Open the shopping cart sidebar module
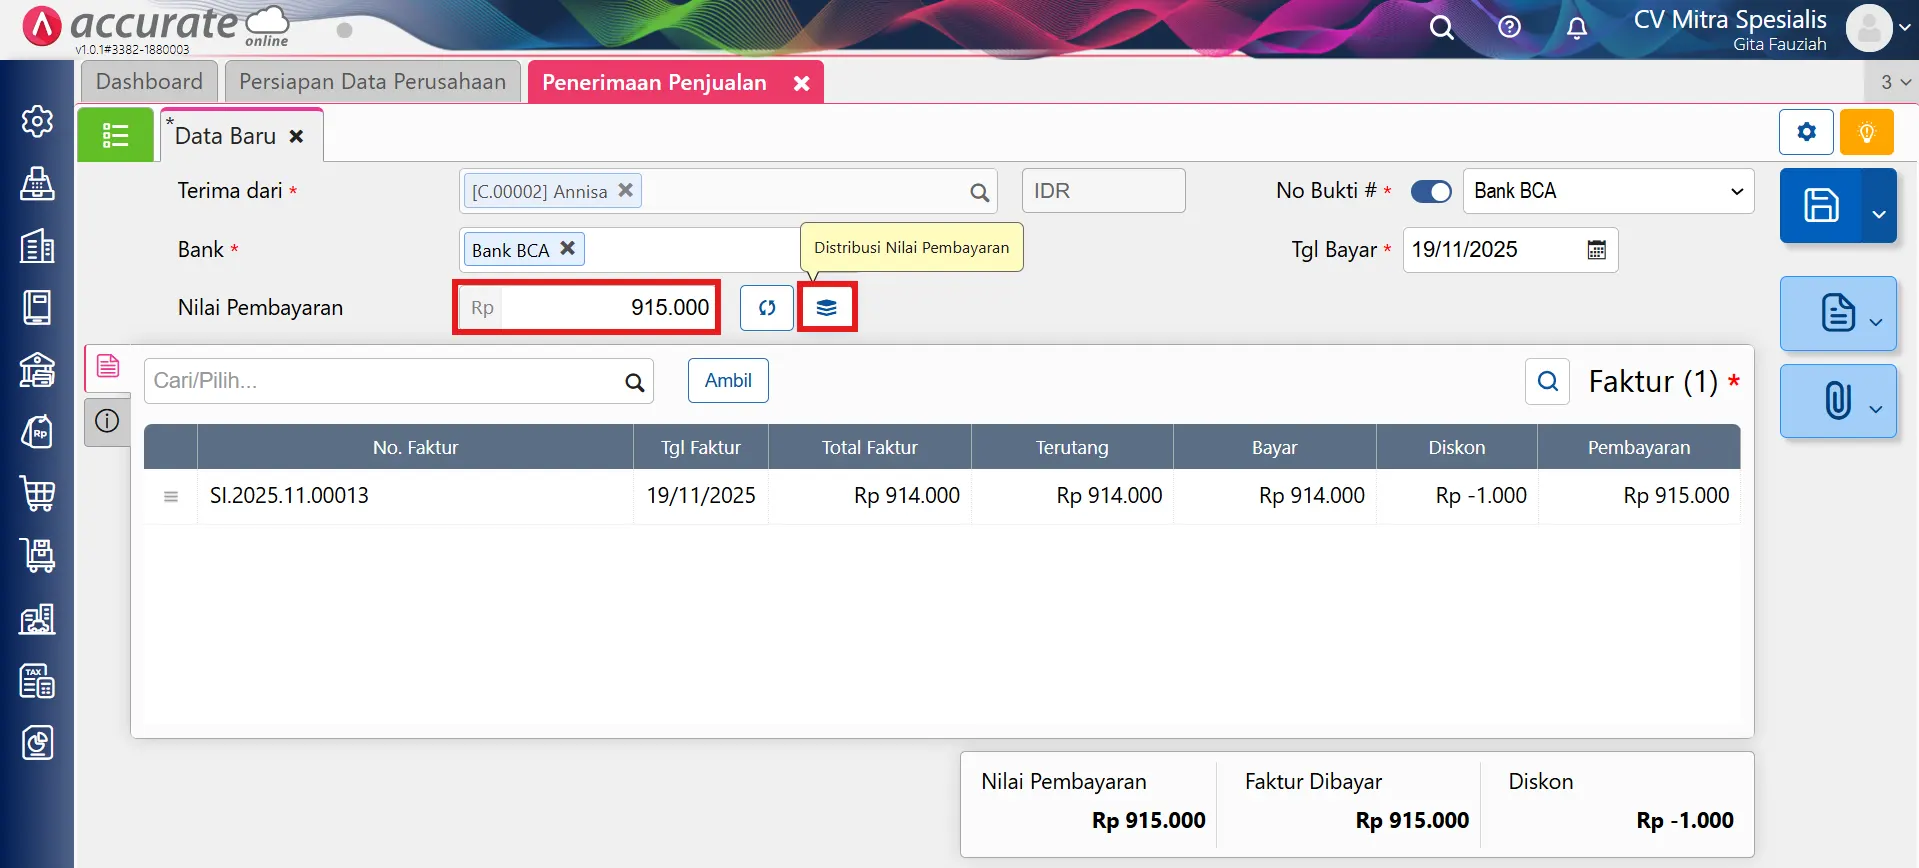The height and width of the screenshot is (868, 1919). (x=38, y=494)
